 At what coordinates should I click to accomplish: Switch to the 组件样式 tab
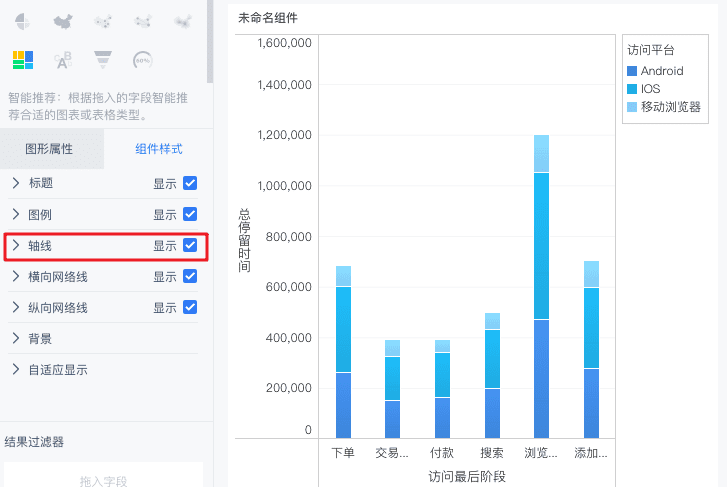coord(159,149)
